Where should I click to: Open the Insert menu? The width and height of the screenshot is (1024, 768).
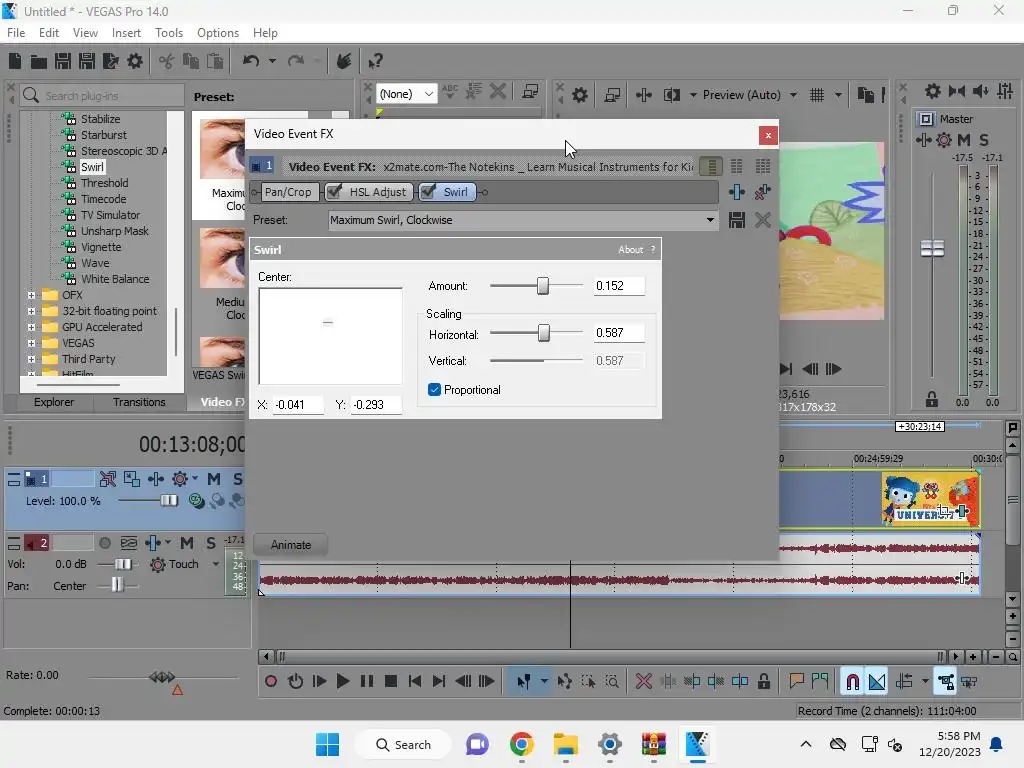126,33
